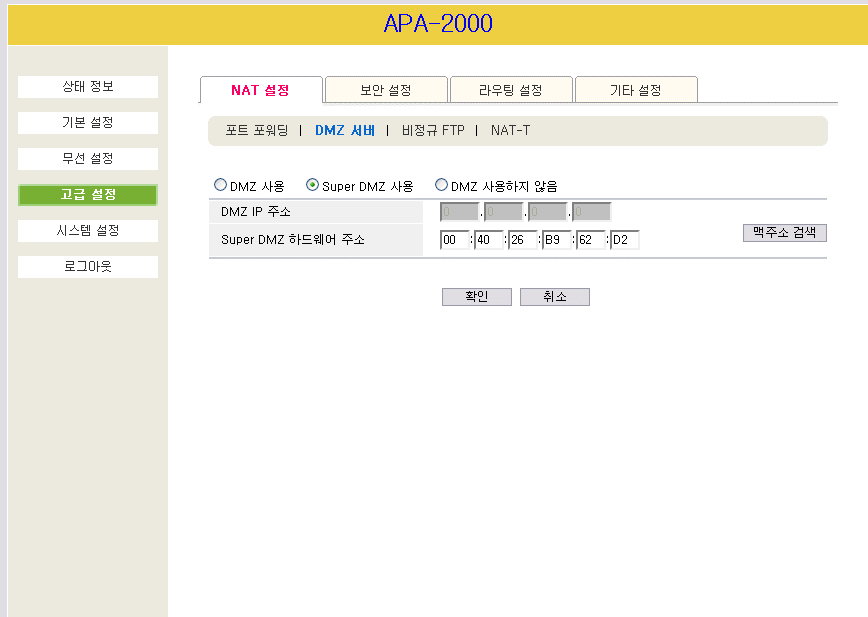Select the 'DMZ 서버' submenu link
The width and height of the screenshot is (868, 617).
(x=344, y=130)
